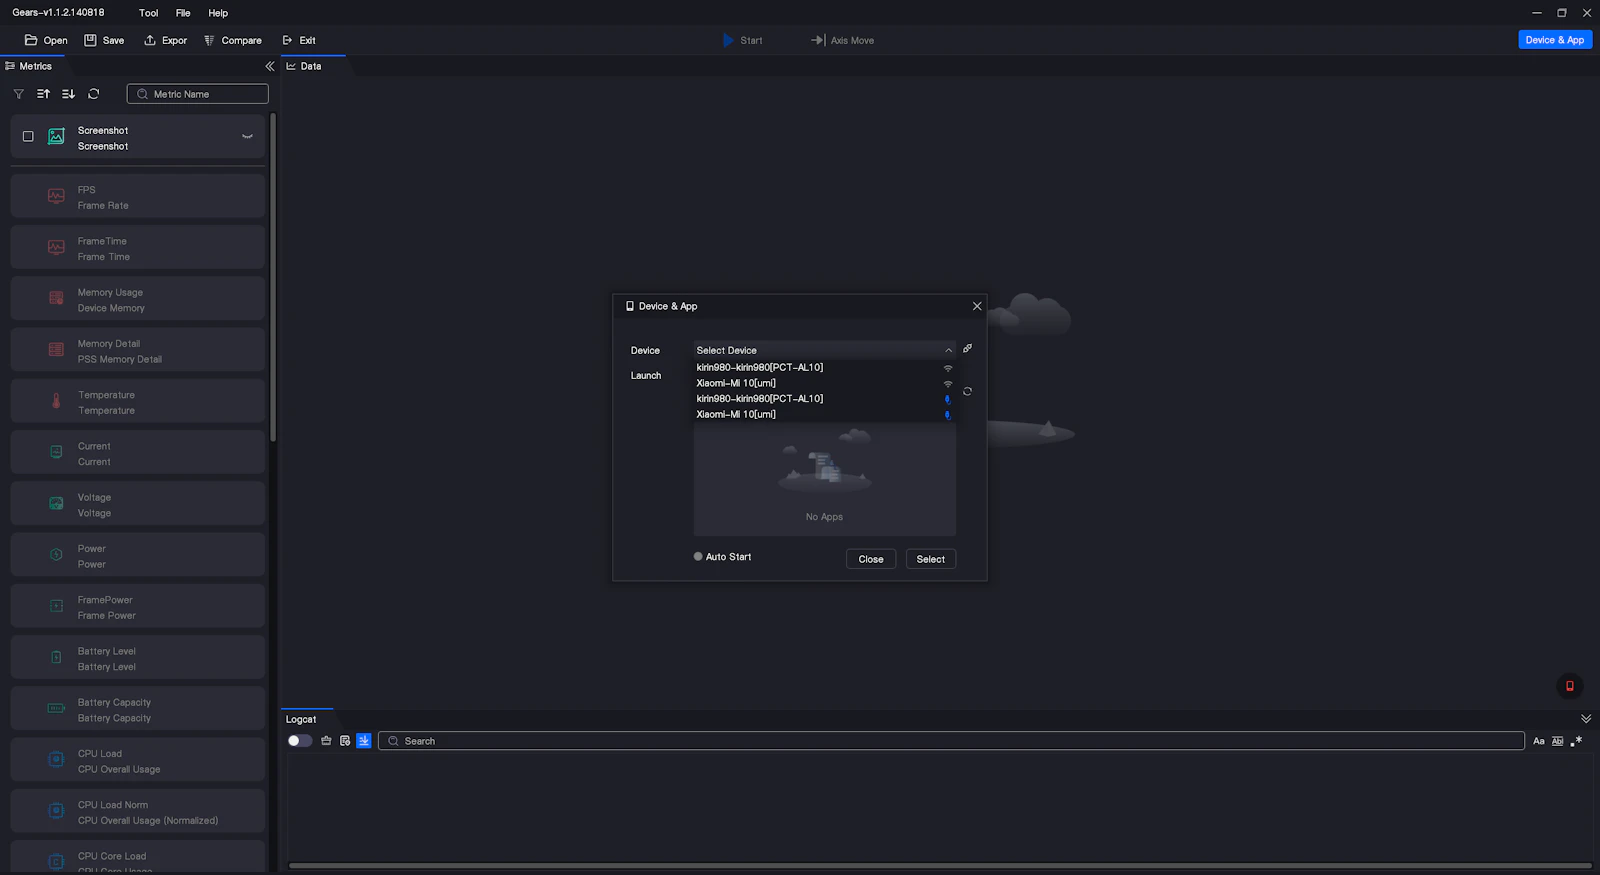Toggle regex matching in Logcat search

pos(1576,741)
